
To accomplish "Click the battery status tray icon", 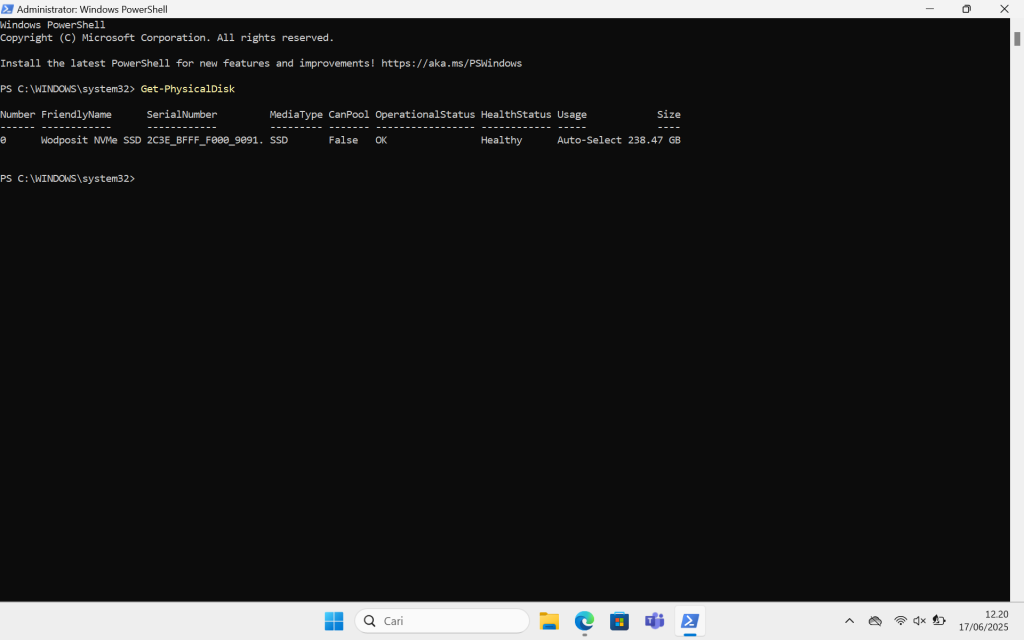I will point(938,620).
